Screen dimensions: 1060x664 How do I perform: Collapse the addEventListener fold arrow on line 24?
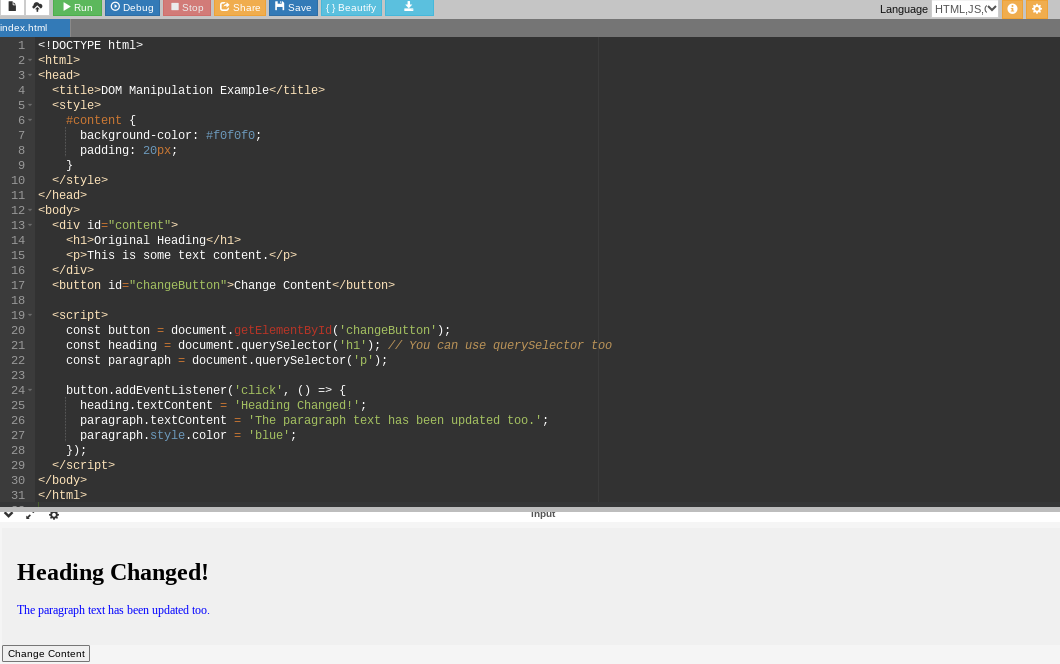30,390
